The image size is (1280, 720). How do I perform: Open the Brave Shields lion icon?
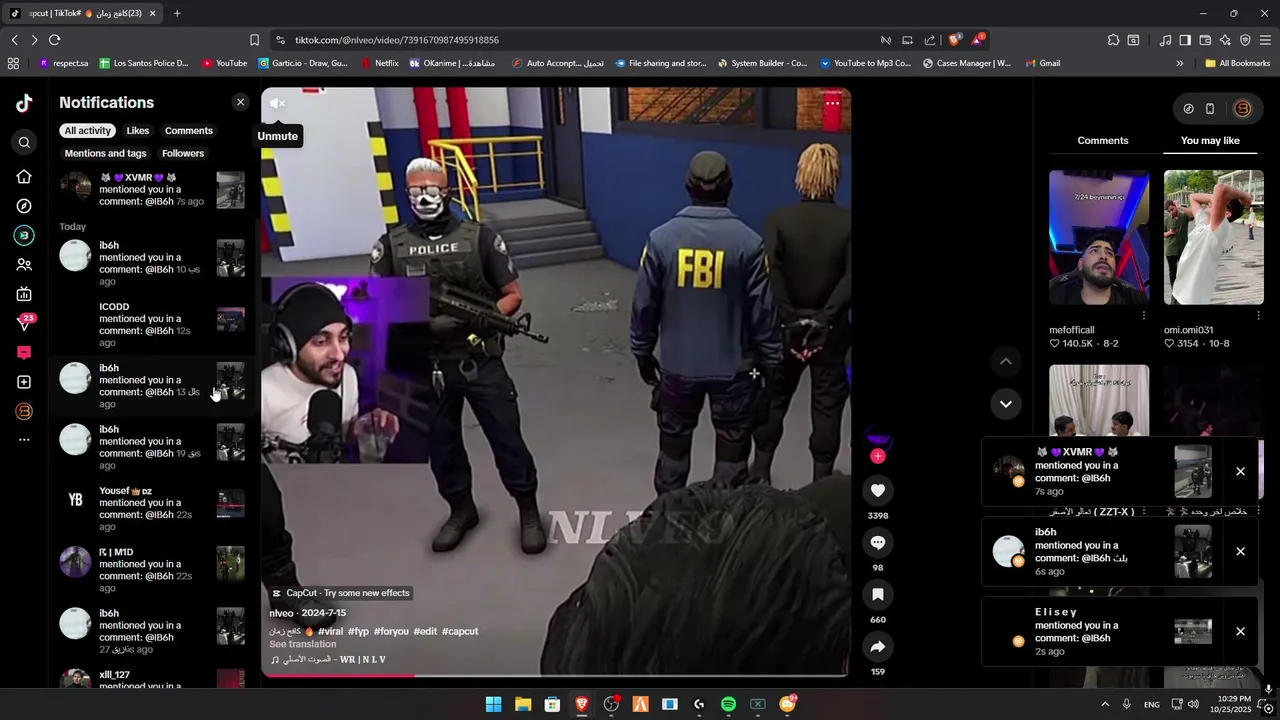(955, 40)
